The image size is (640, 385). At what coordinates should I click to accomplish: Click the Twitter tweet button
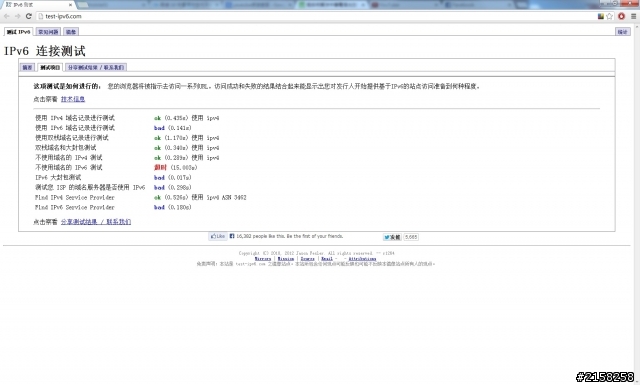click(x=392, y=237)
